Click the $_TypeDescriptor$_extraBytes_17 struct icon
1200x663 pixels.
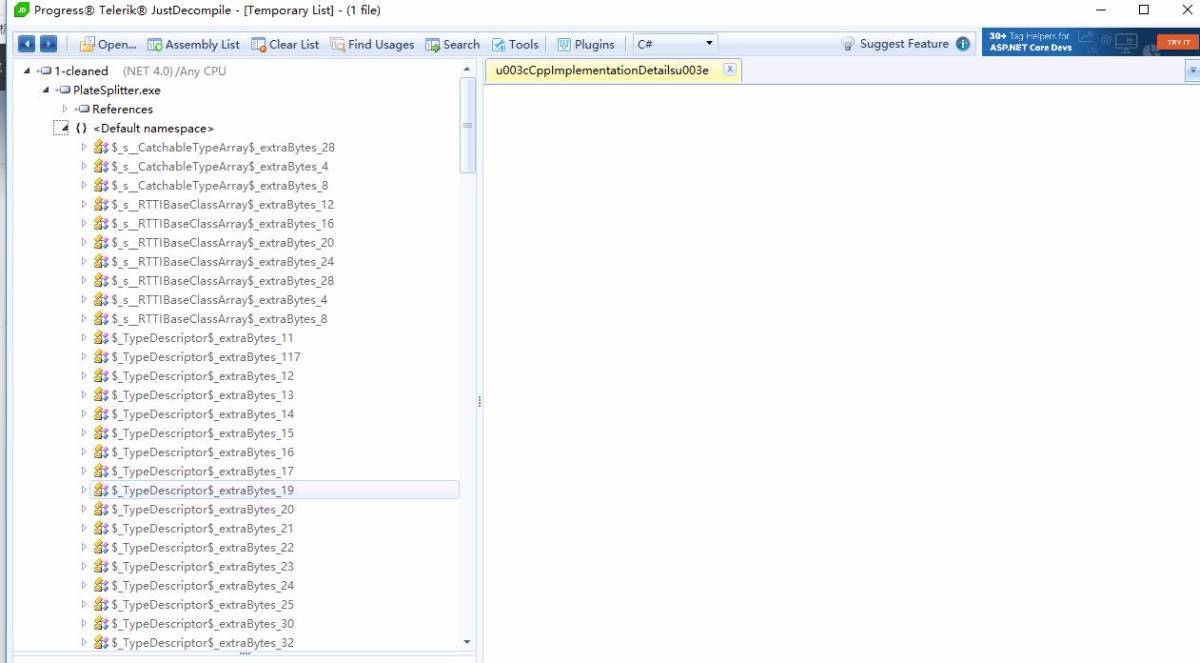(101, 472)
